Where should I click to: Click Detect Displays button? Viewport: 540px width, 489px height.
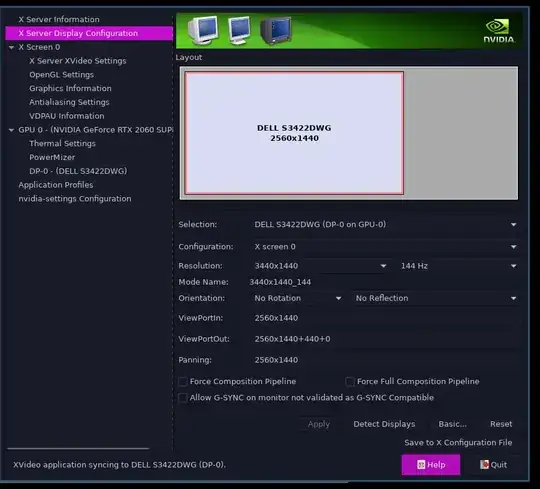[x=384, y=424]
